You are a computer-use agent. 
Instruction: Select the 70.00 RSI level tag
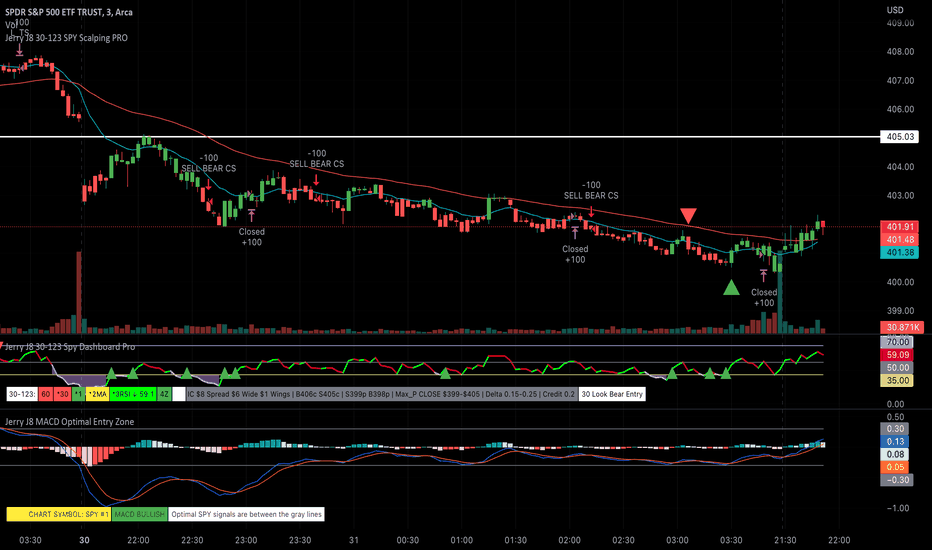tap(898, 342)
